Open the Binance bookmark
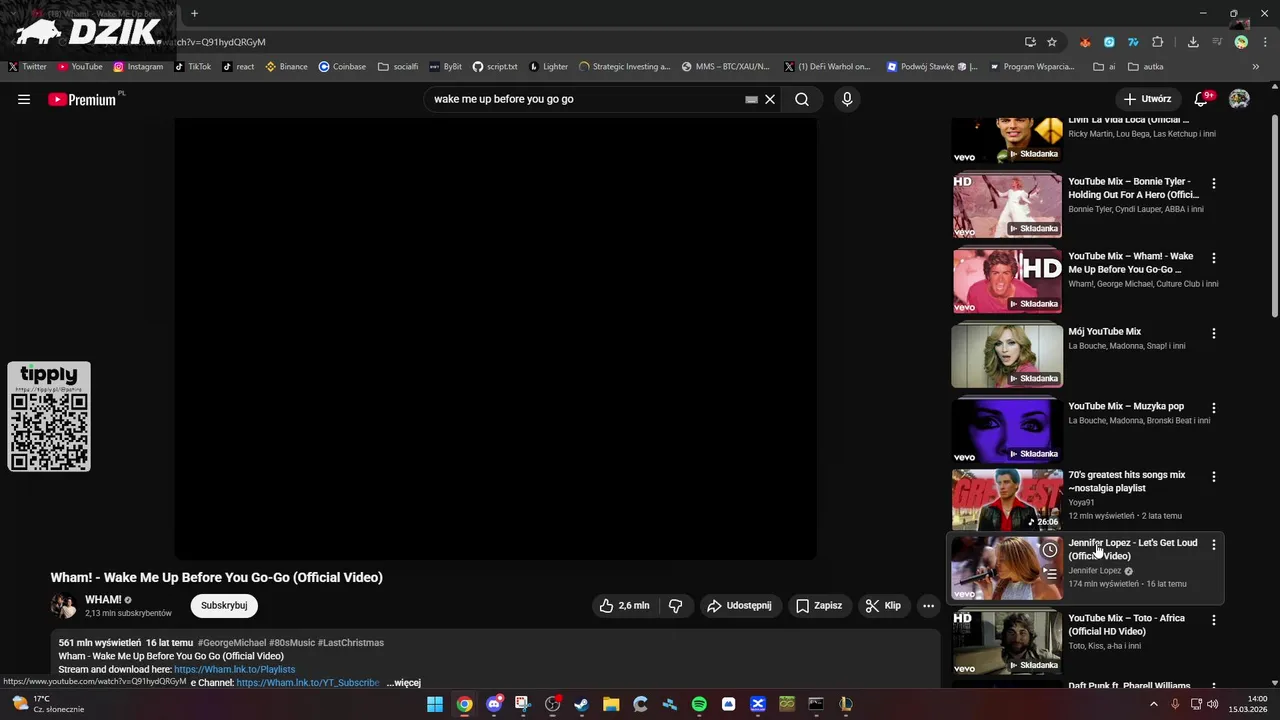The height and width of the screenshot is (720, 1280). click(x=286, y=67)
